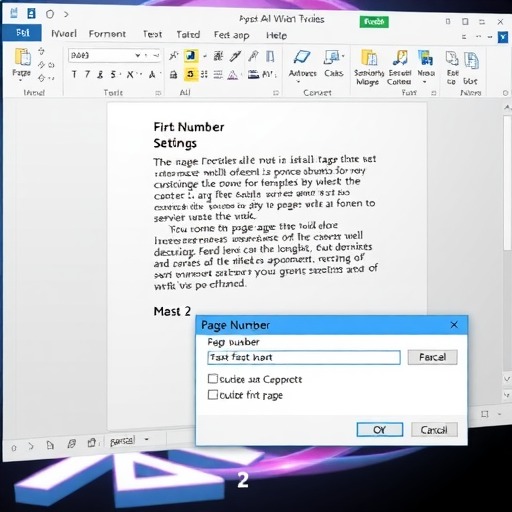512x512 pixels.
Task: Click the Caks icon in ribbon
Action: (x=332, y=57)
